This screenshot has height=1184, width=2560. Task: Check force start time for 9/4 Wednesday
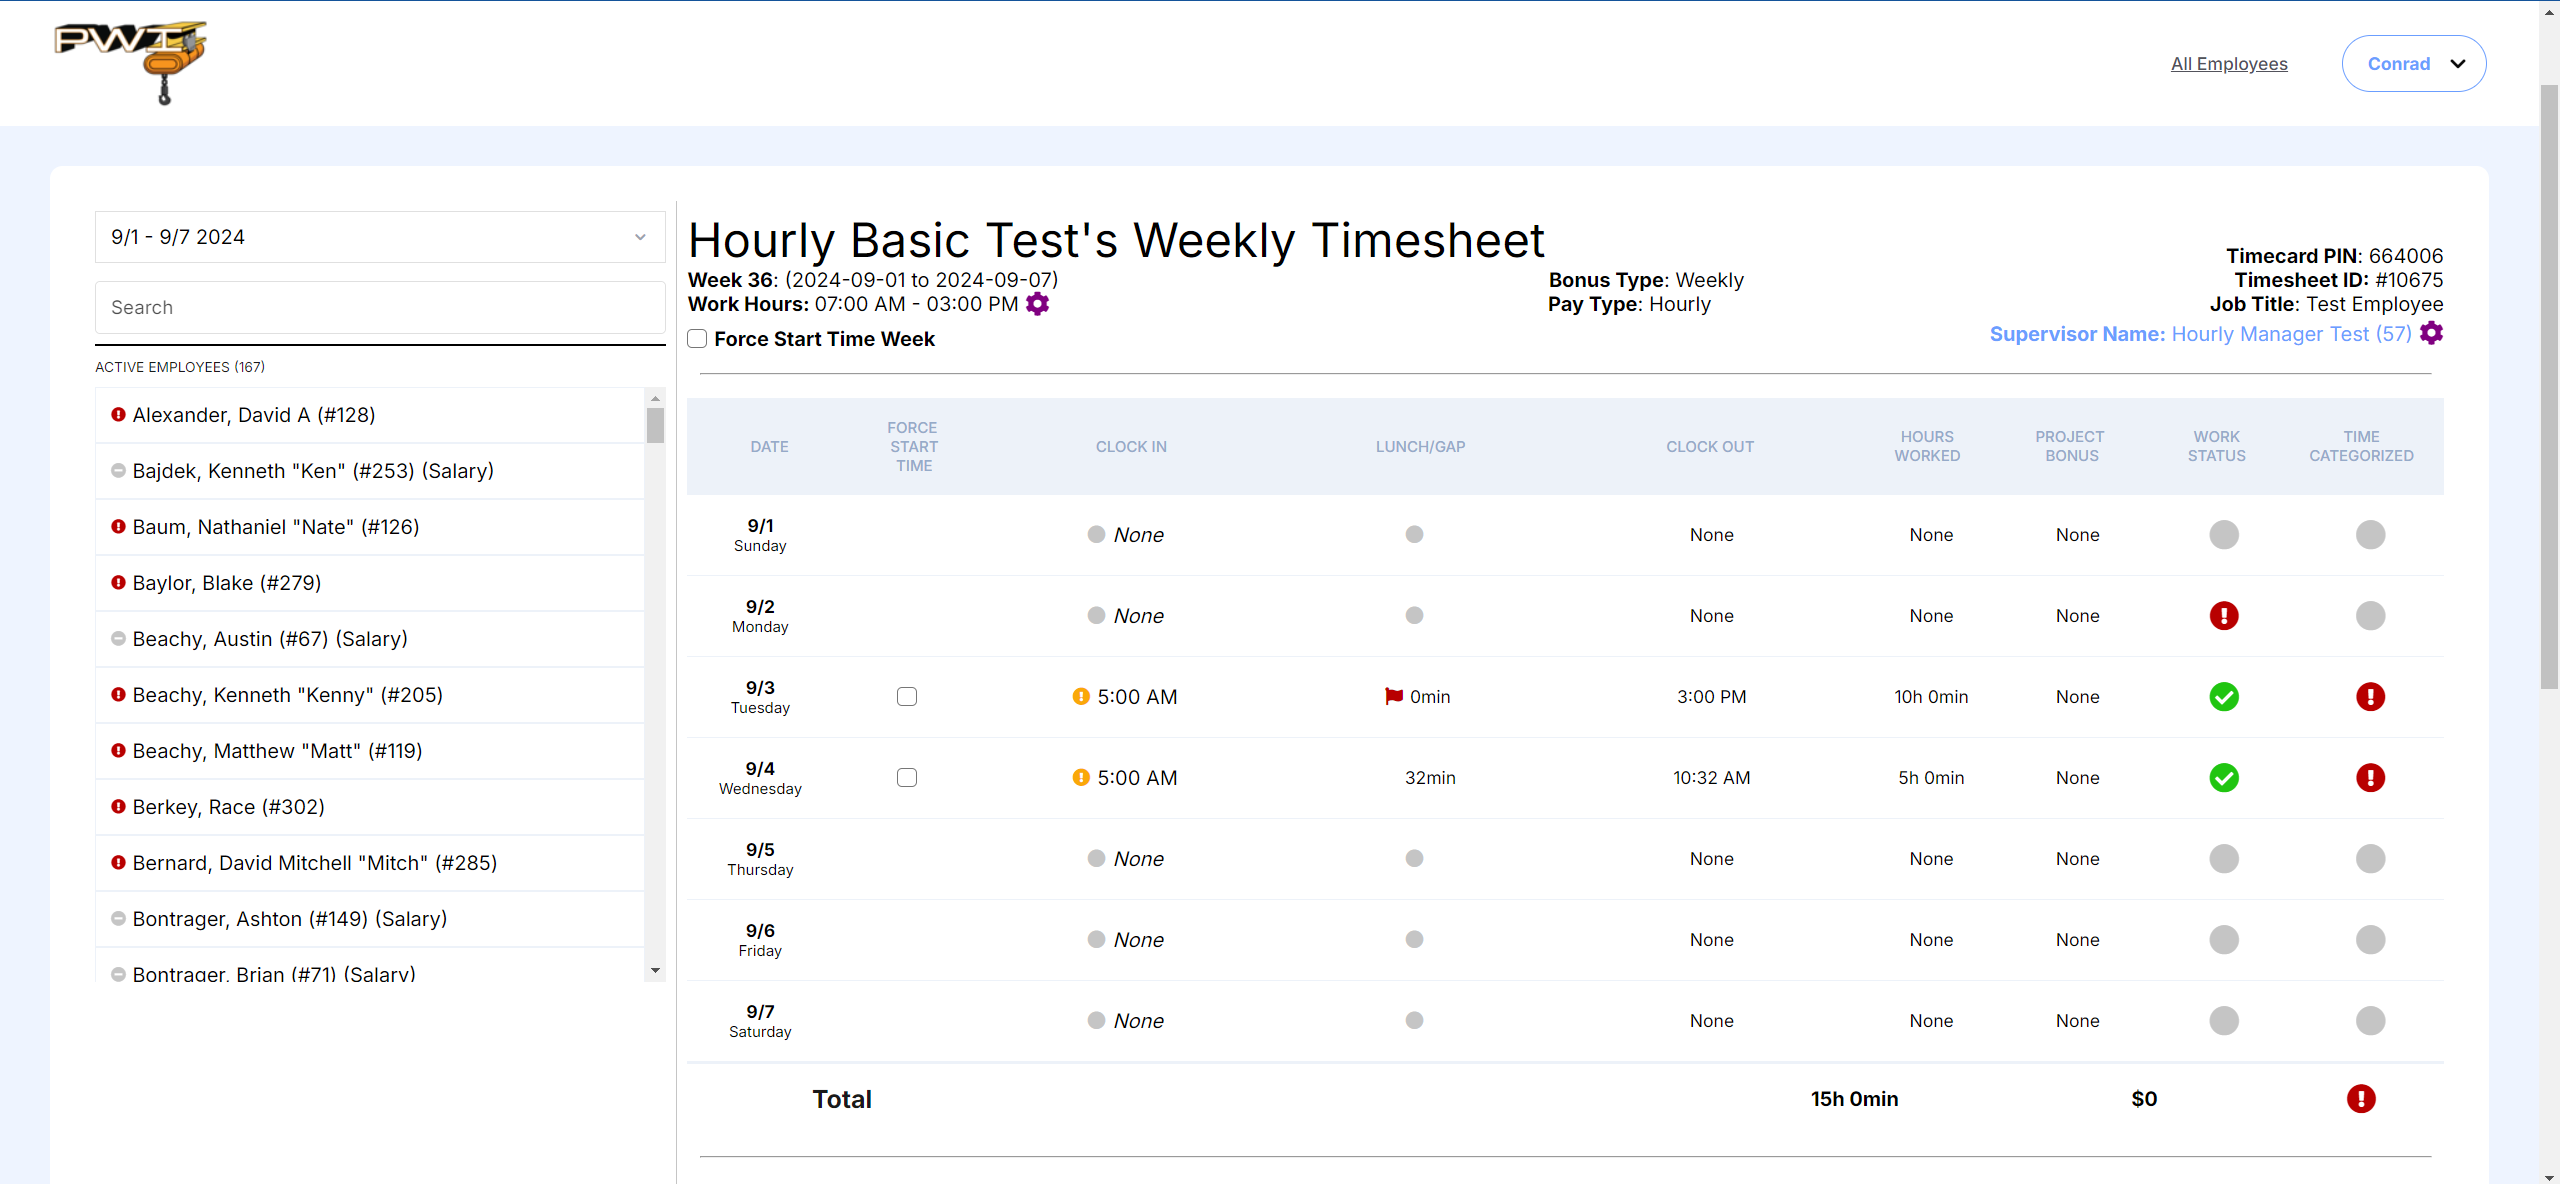coord(907,778)
